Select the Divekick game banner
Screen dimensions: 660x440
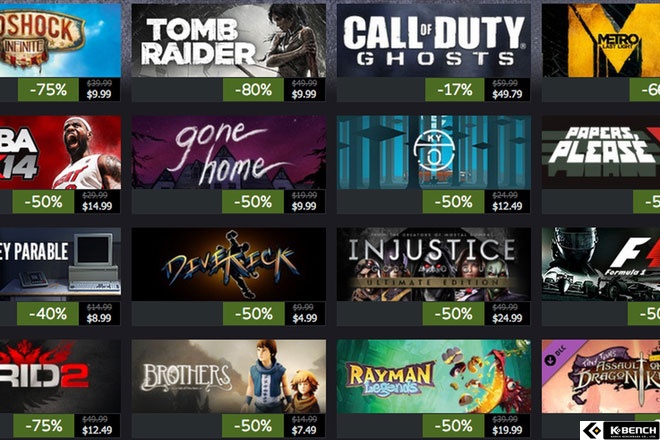[x=229, y=264]
